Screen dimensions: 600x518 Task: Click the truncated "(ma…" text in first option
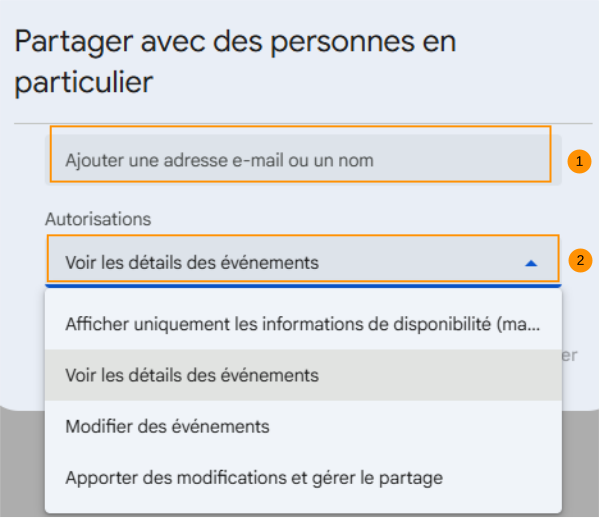click(526, 324)
